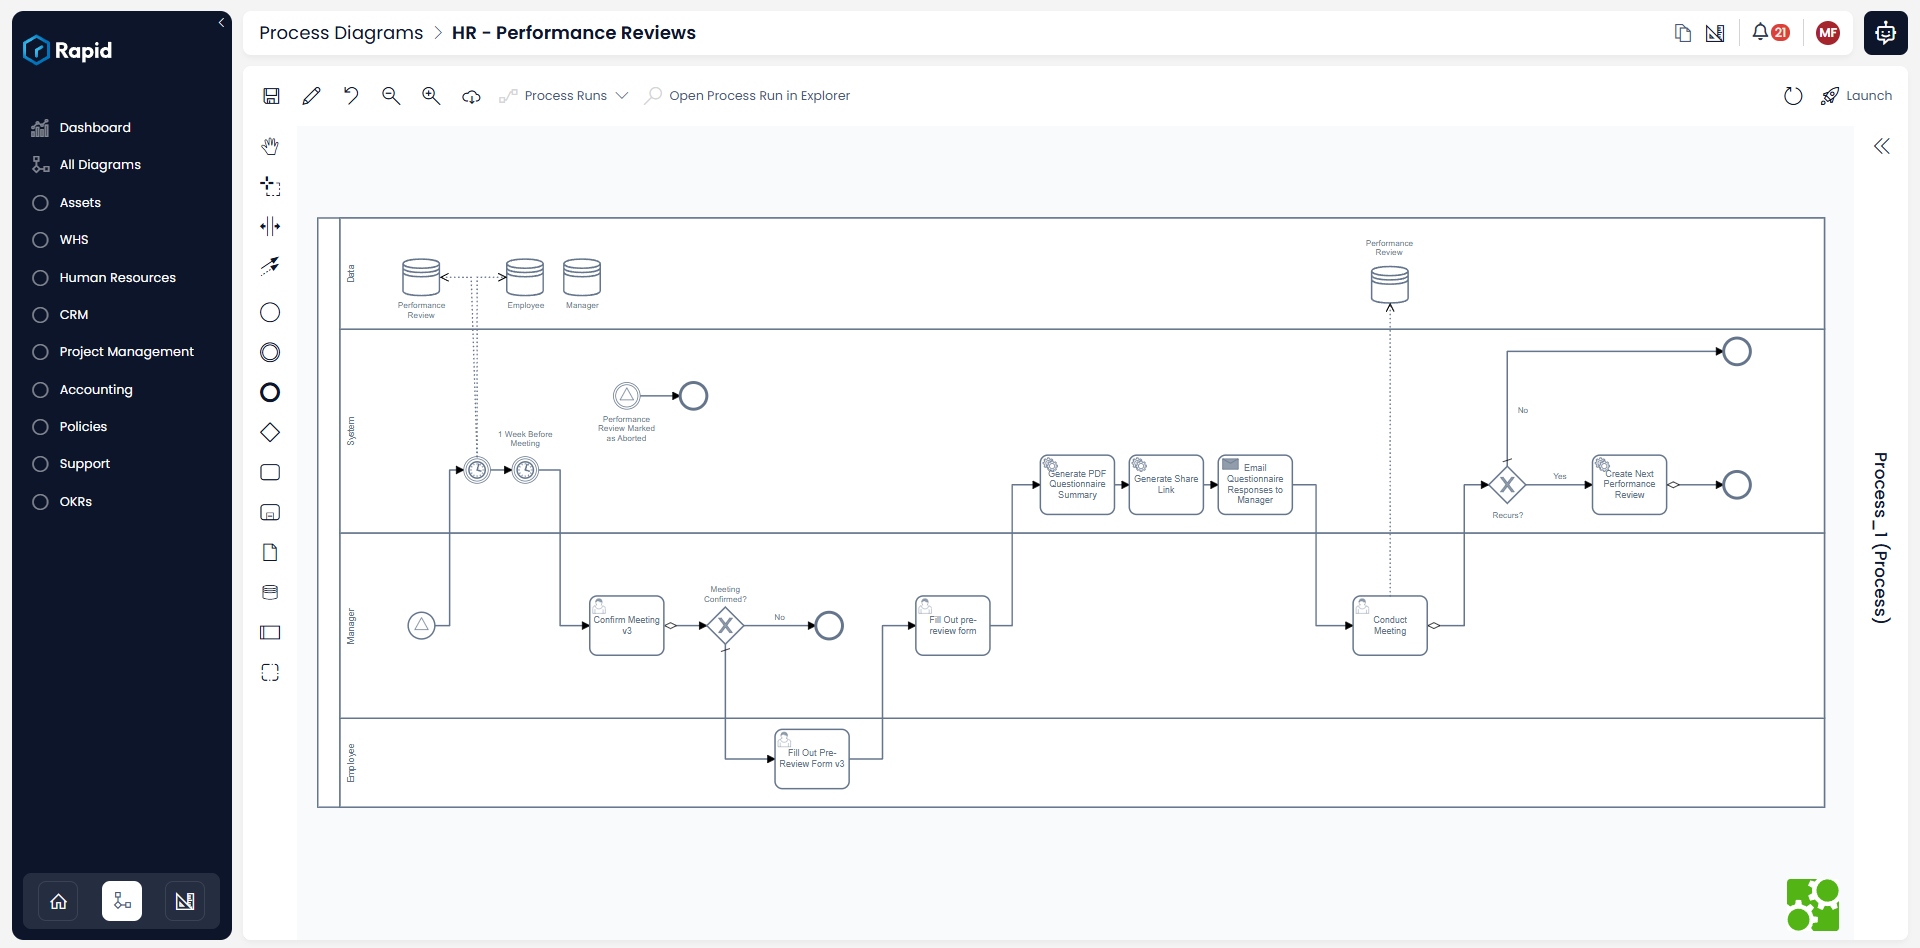Refresh the diagram with the circular arrow

click(x=1793, y=96)
